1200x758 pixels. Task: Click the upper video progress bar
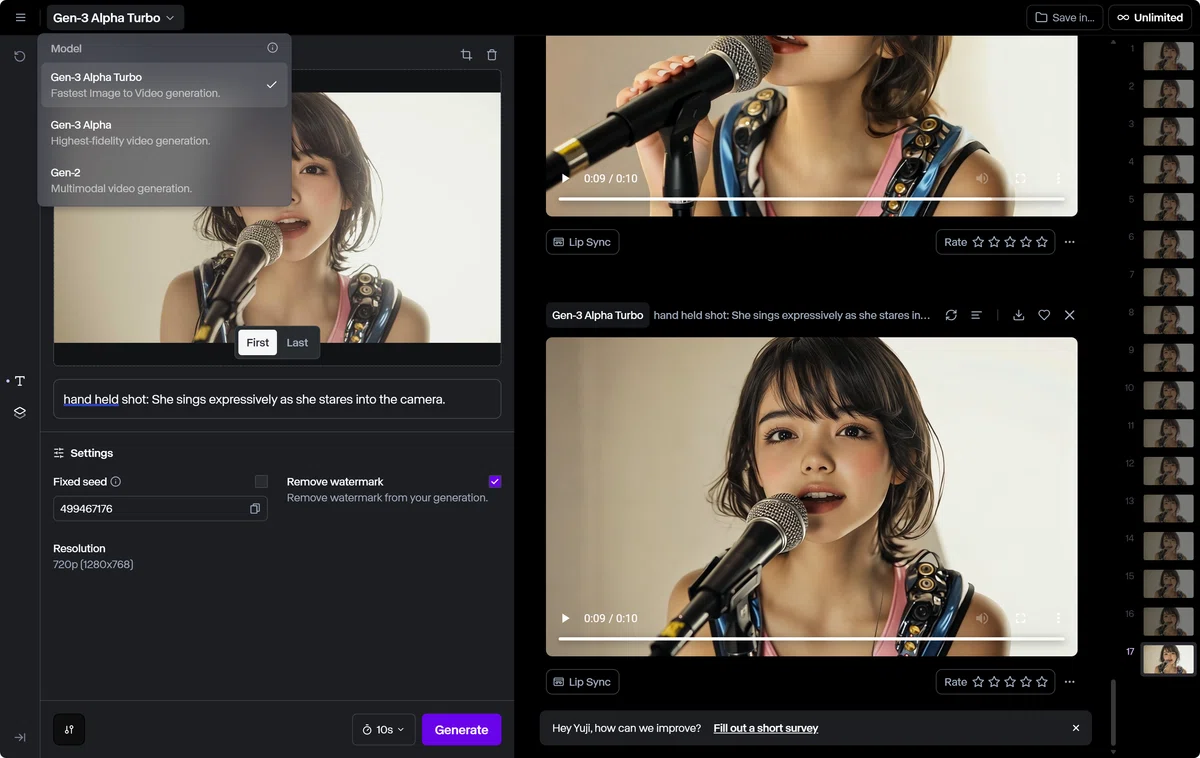click(x=811, y=199)
